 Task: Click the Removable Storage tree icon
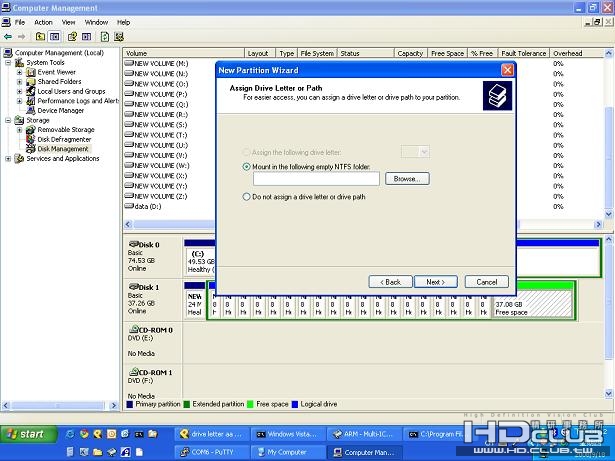click(x=31, y=129)
